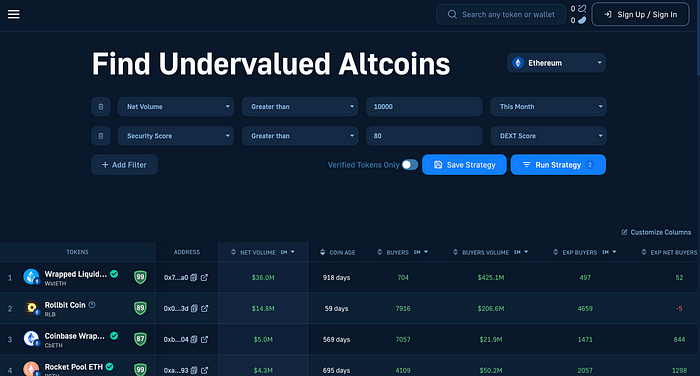
Task: Click Rollbit Coin buyers volume $206.6M
Action: pos(491,308)
